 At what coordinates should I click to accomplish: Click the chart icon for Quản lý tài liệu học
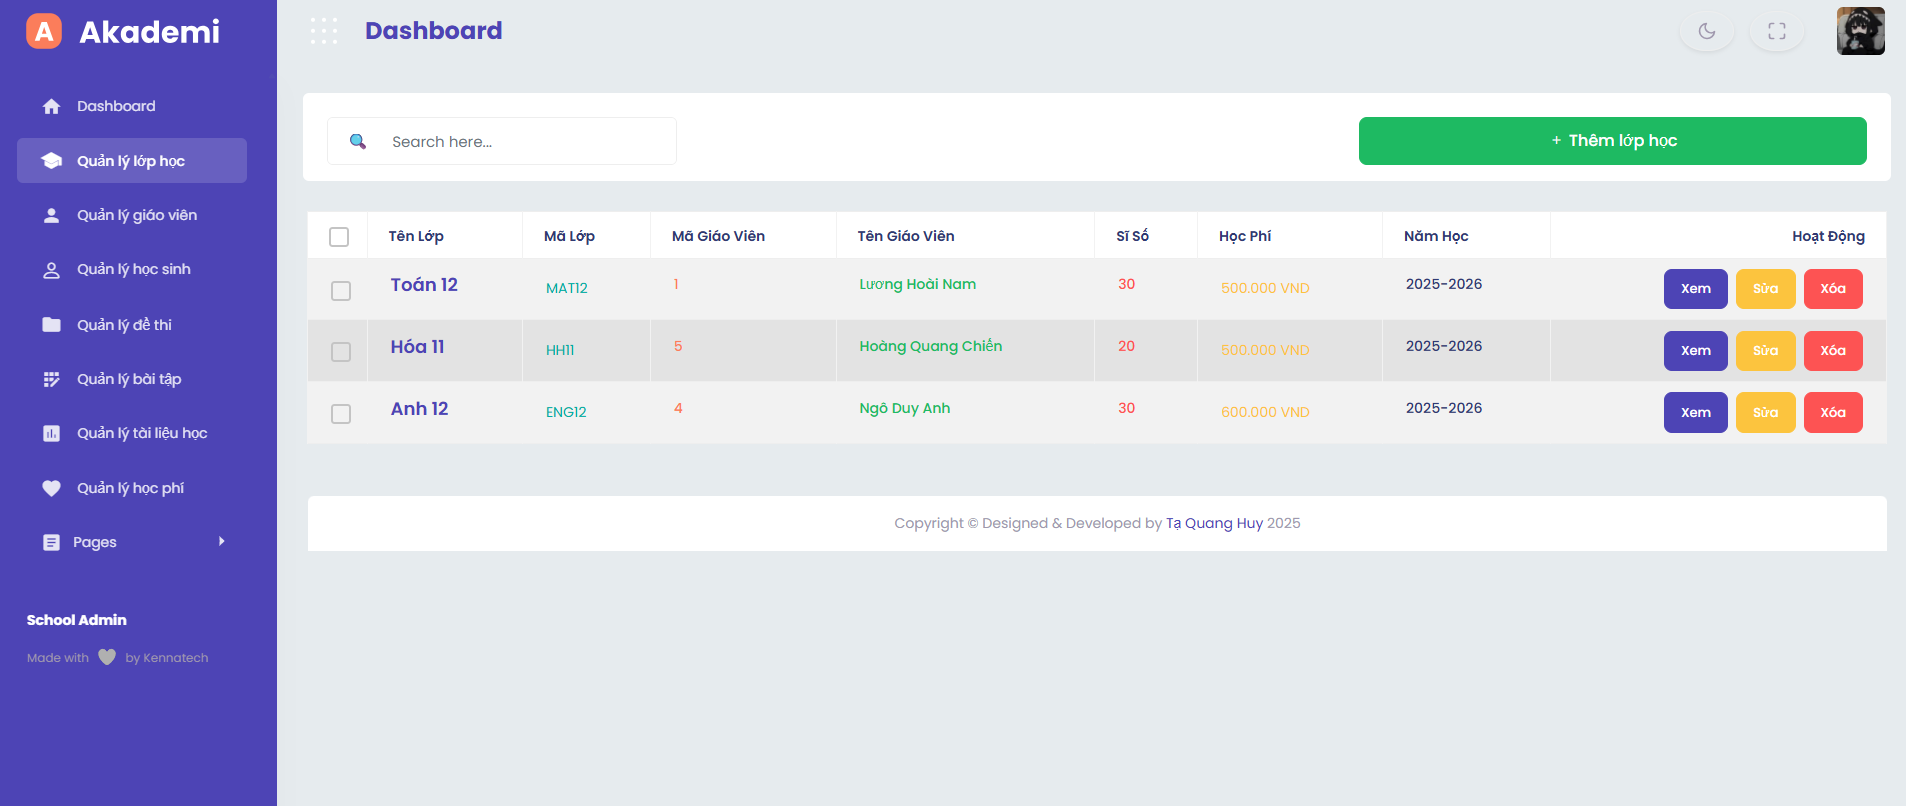pos(52,433)
